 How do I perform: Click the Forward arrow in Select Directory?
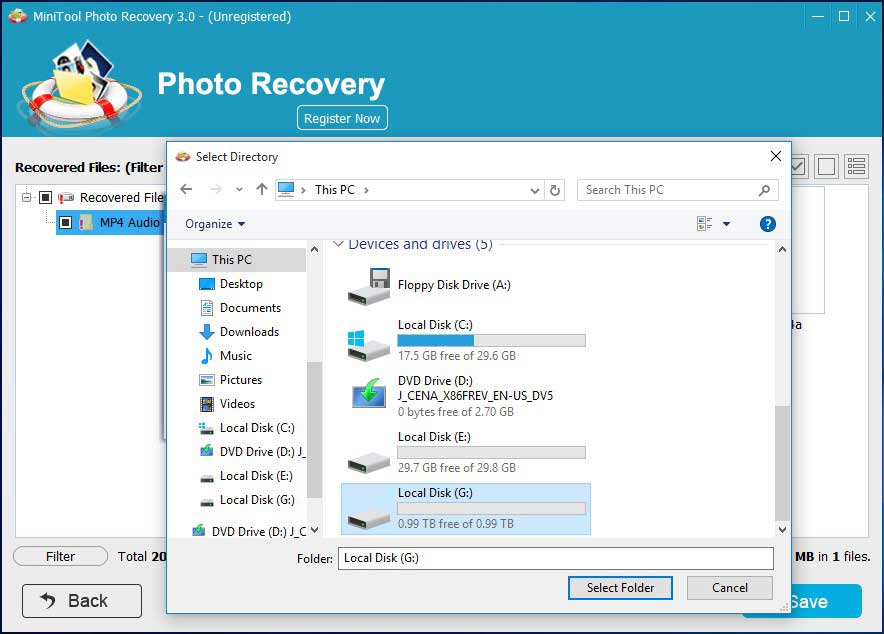(216, 190)
